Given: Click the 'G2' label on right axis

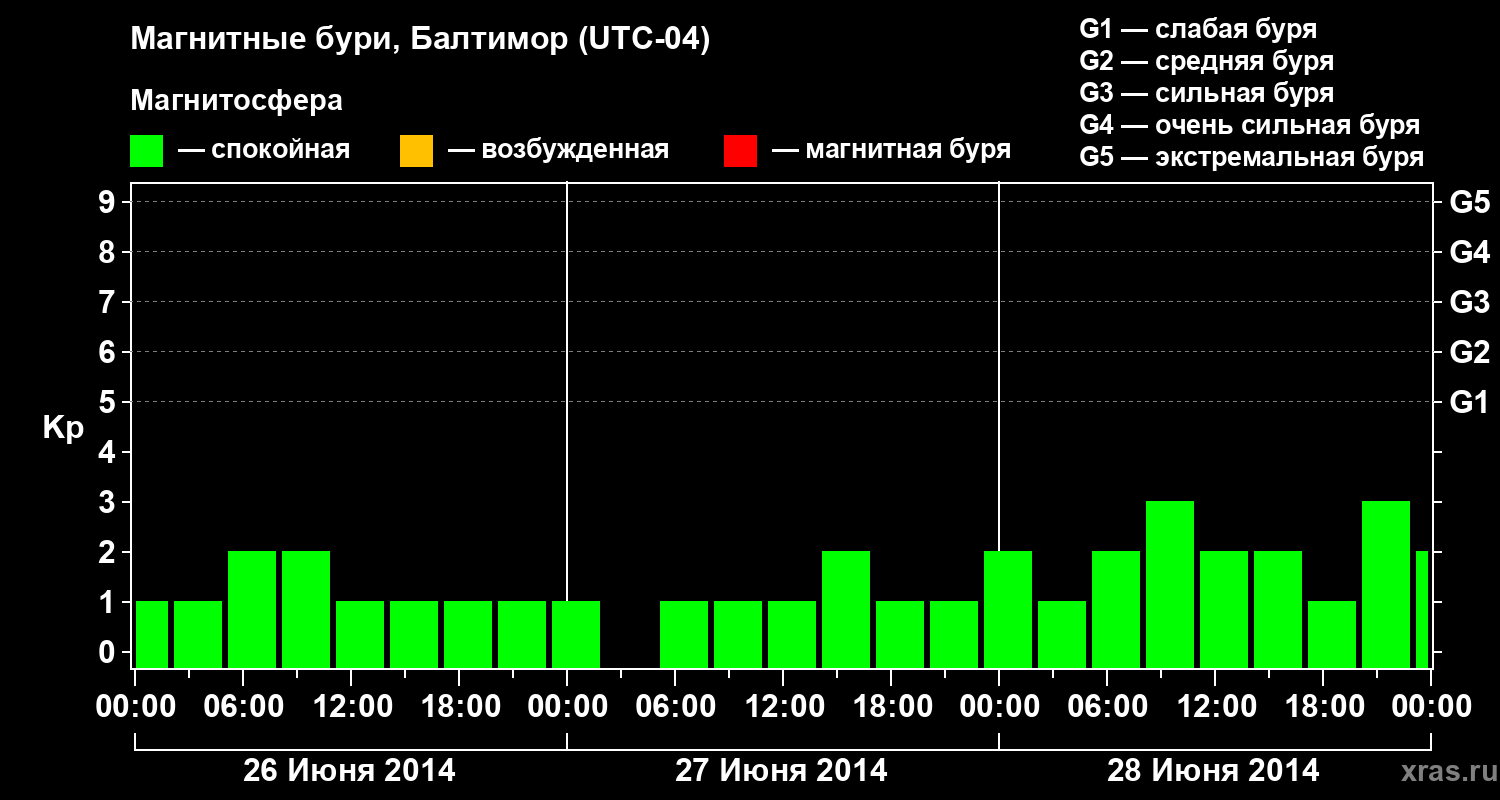Looking at the screenshot, I should tap(1469, 352).
